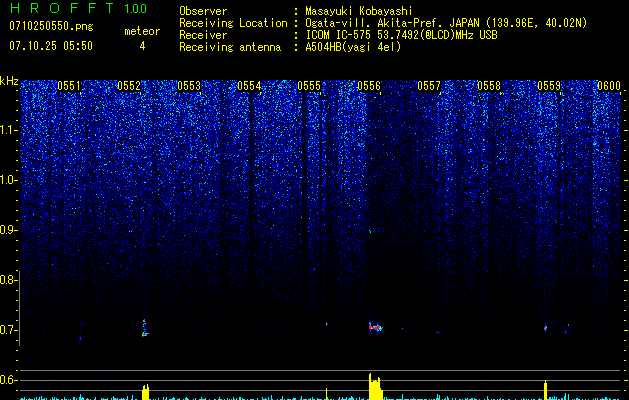
Task: Click the tall yellow power bar at 0556
Action: coord(376,386)
